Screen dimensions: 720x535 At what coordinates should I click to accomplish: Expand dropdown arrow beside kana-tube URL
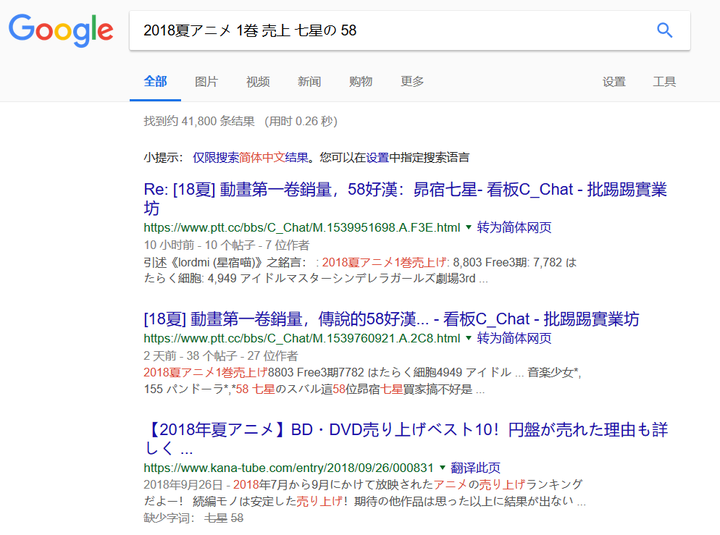coord(443,467)
